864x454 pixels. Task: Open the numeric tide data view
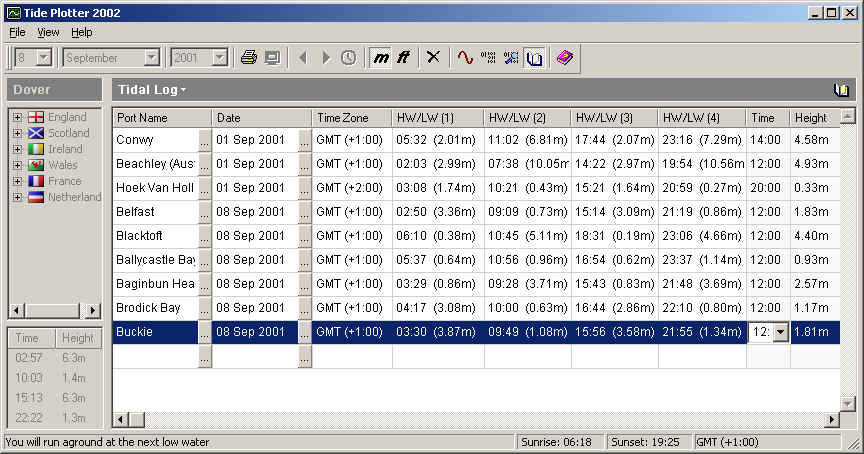coord(488,57)
